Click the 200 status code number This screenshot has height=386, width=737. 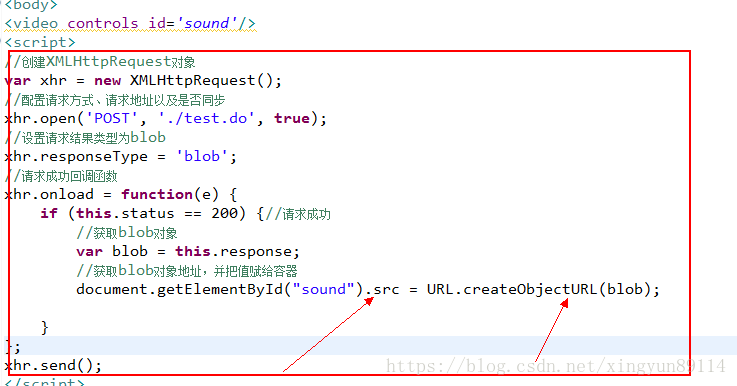224,213
